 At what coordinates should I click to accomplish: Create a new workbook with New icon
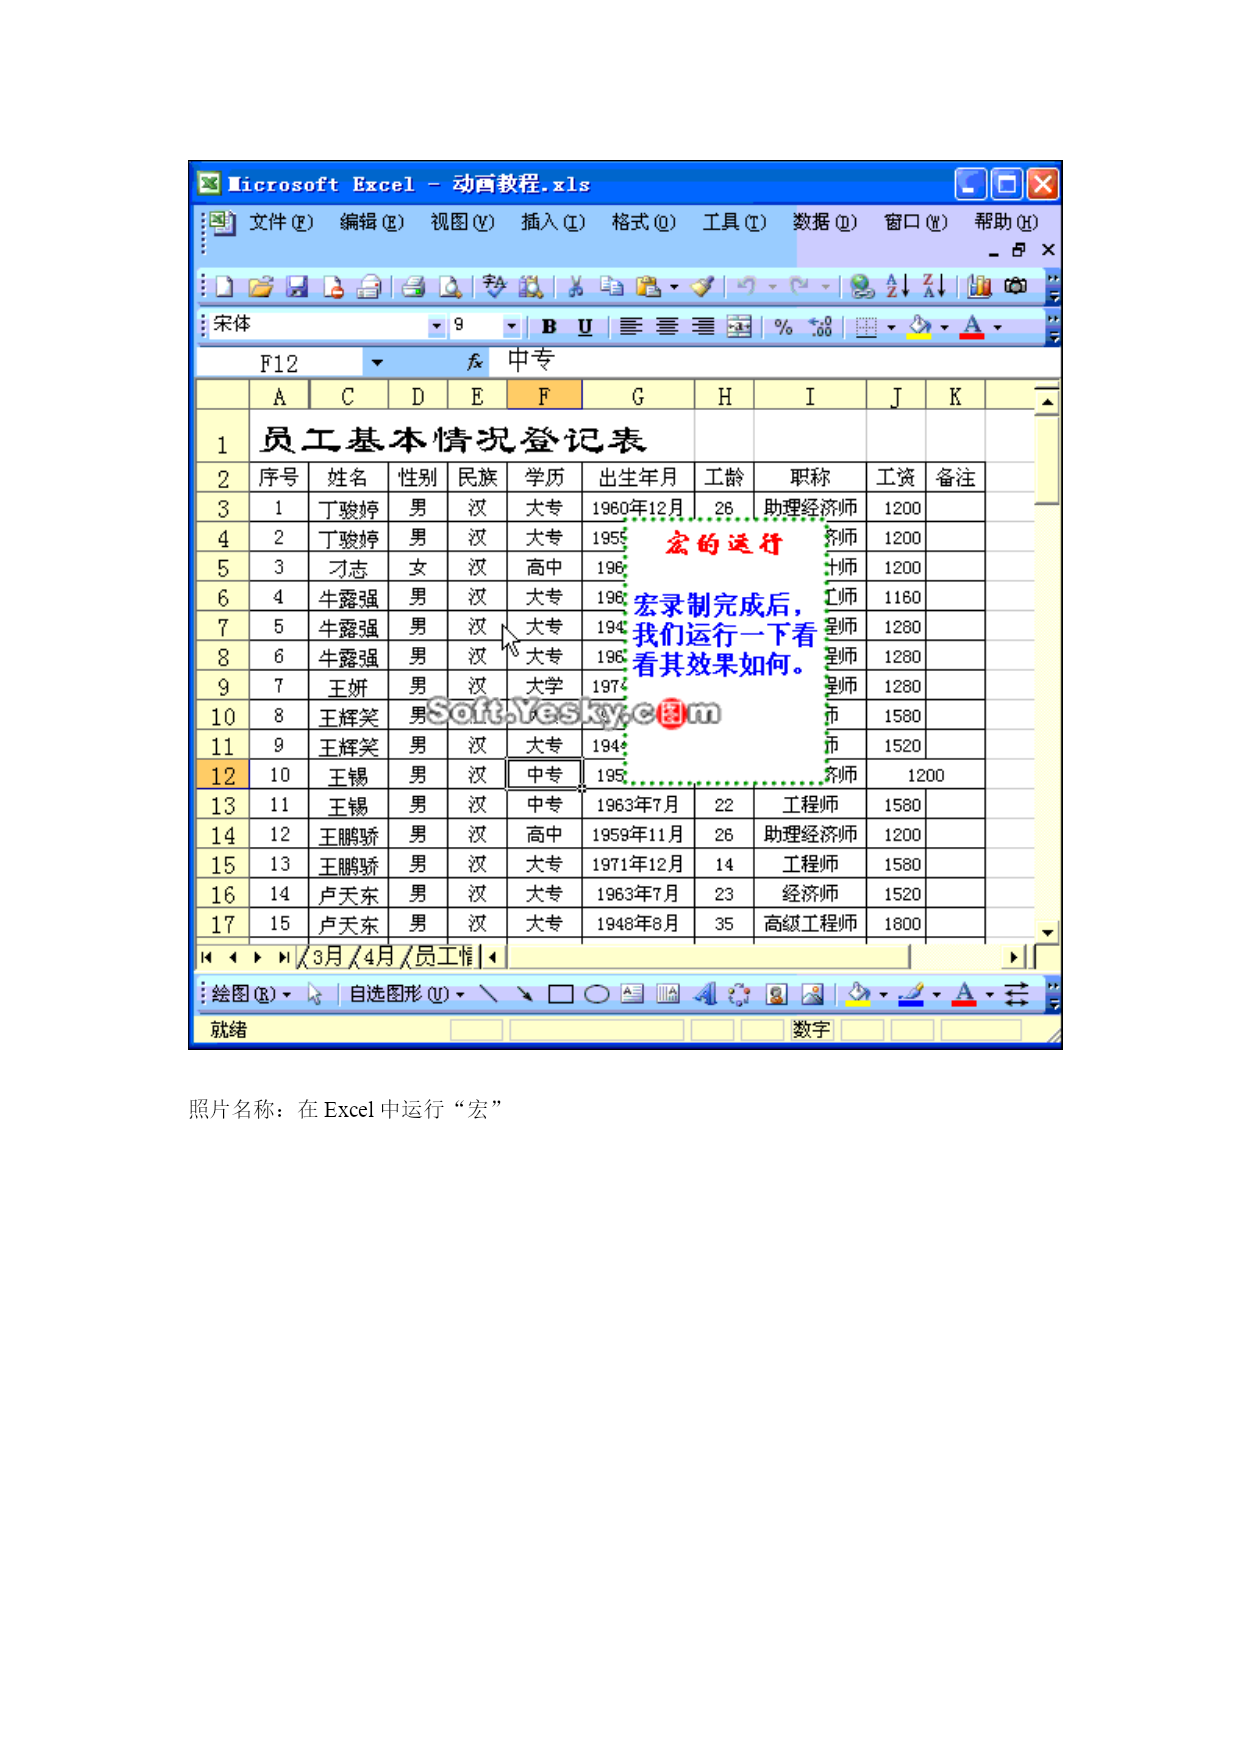coord(224,287)
